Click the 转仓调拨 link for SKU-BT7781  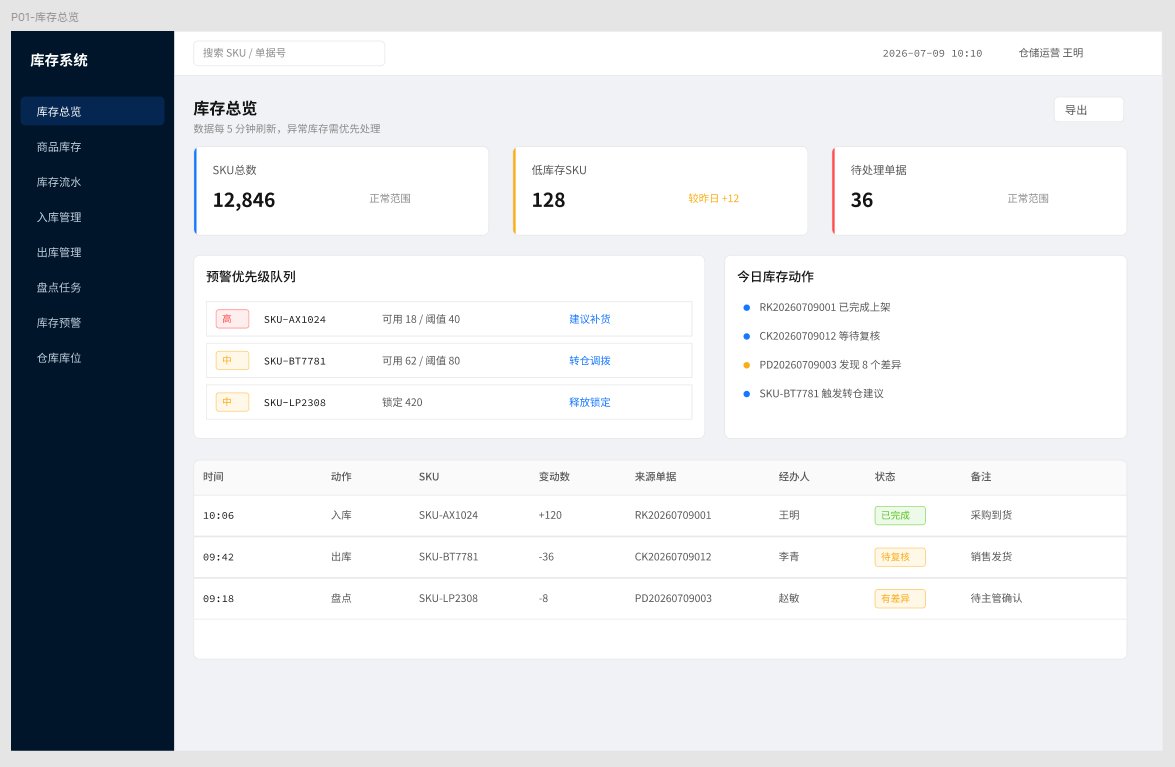[590, 360]
